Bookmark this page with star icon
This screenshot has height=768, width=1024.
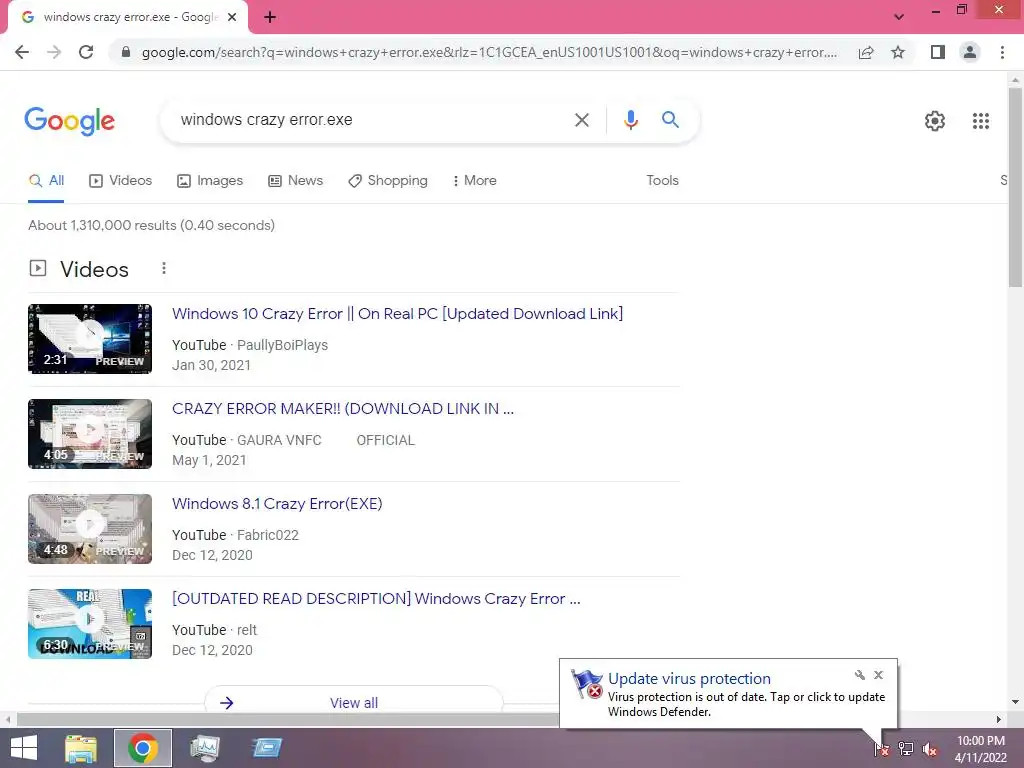(x=898, y=52)
